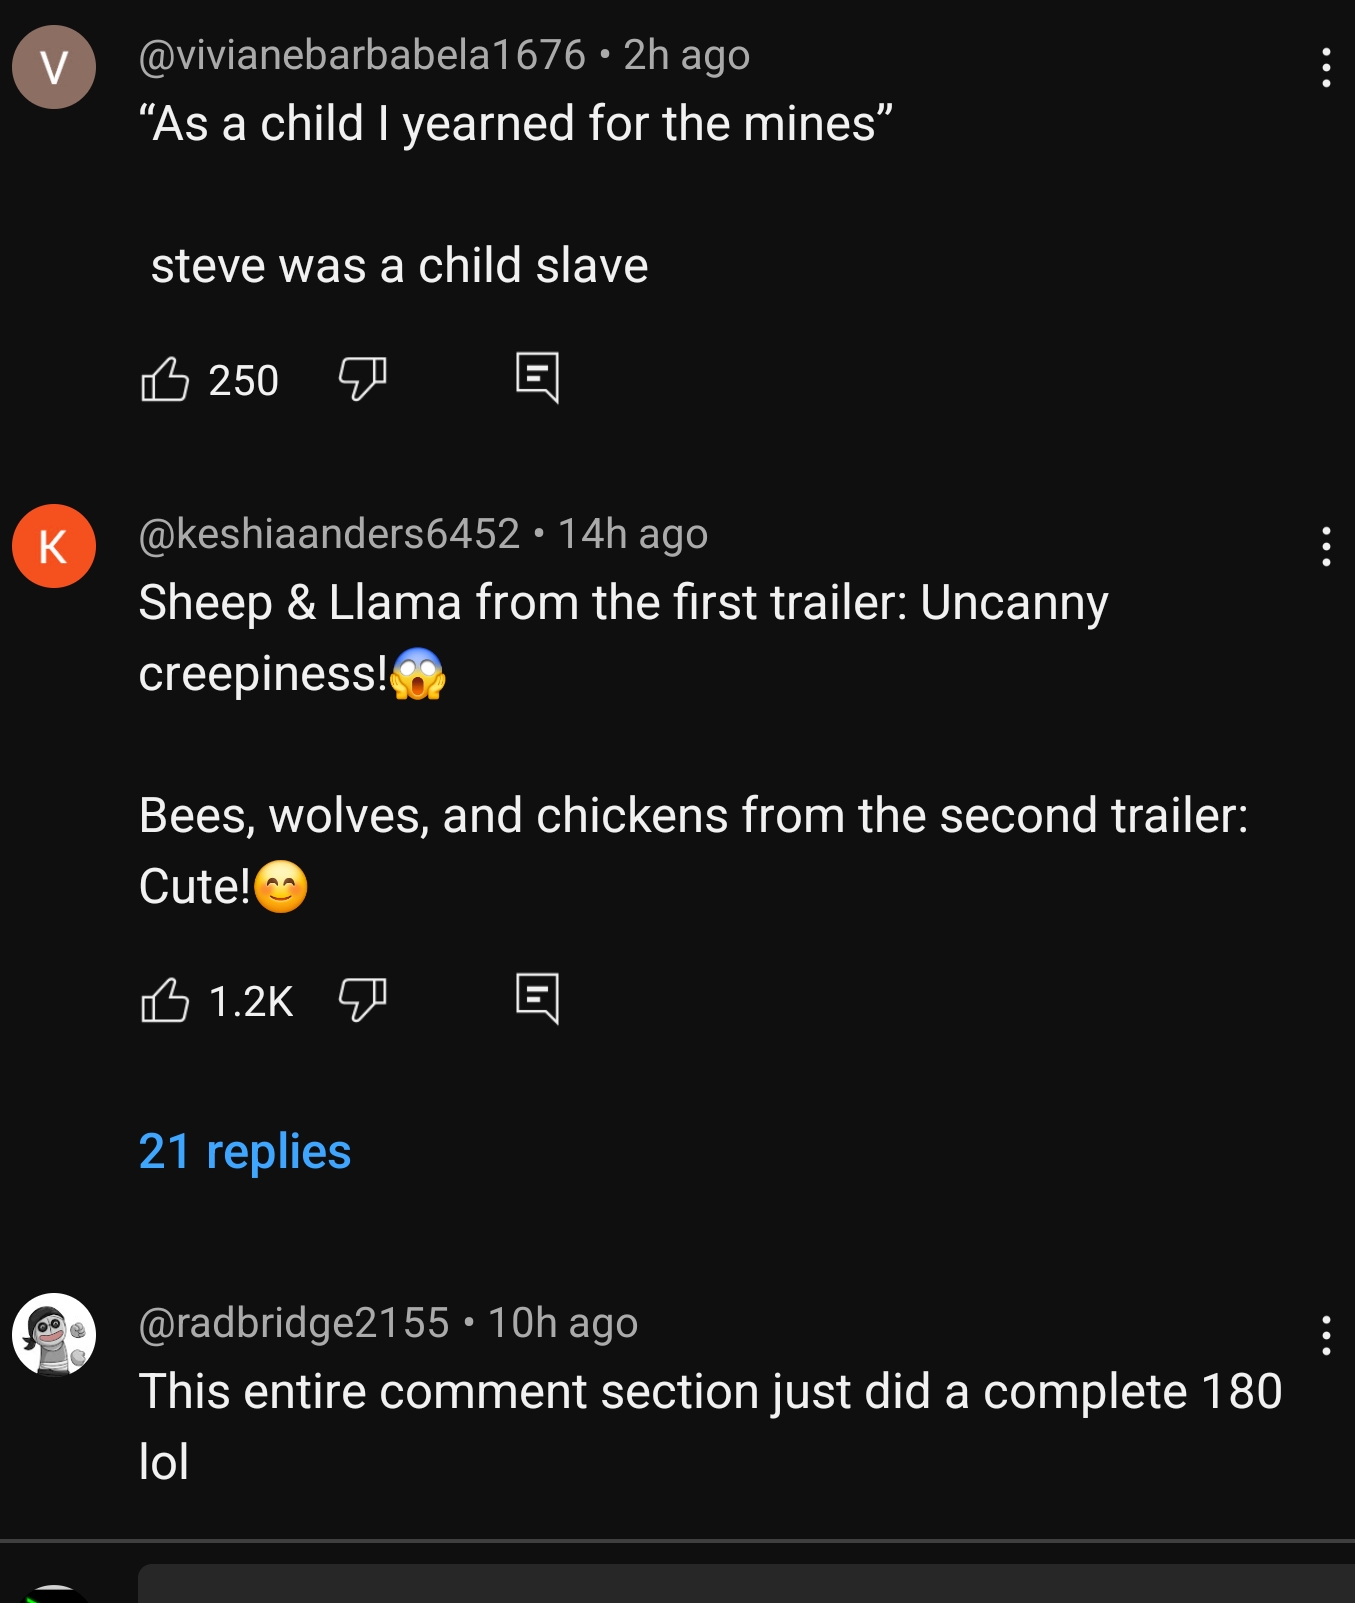The width and height of the screenshot is (1355, 1603).
Task: Expand the 21 replies thread
Action: pyautogui.click(x=245, y=1151)
